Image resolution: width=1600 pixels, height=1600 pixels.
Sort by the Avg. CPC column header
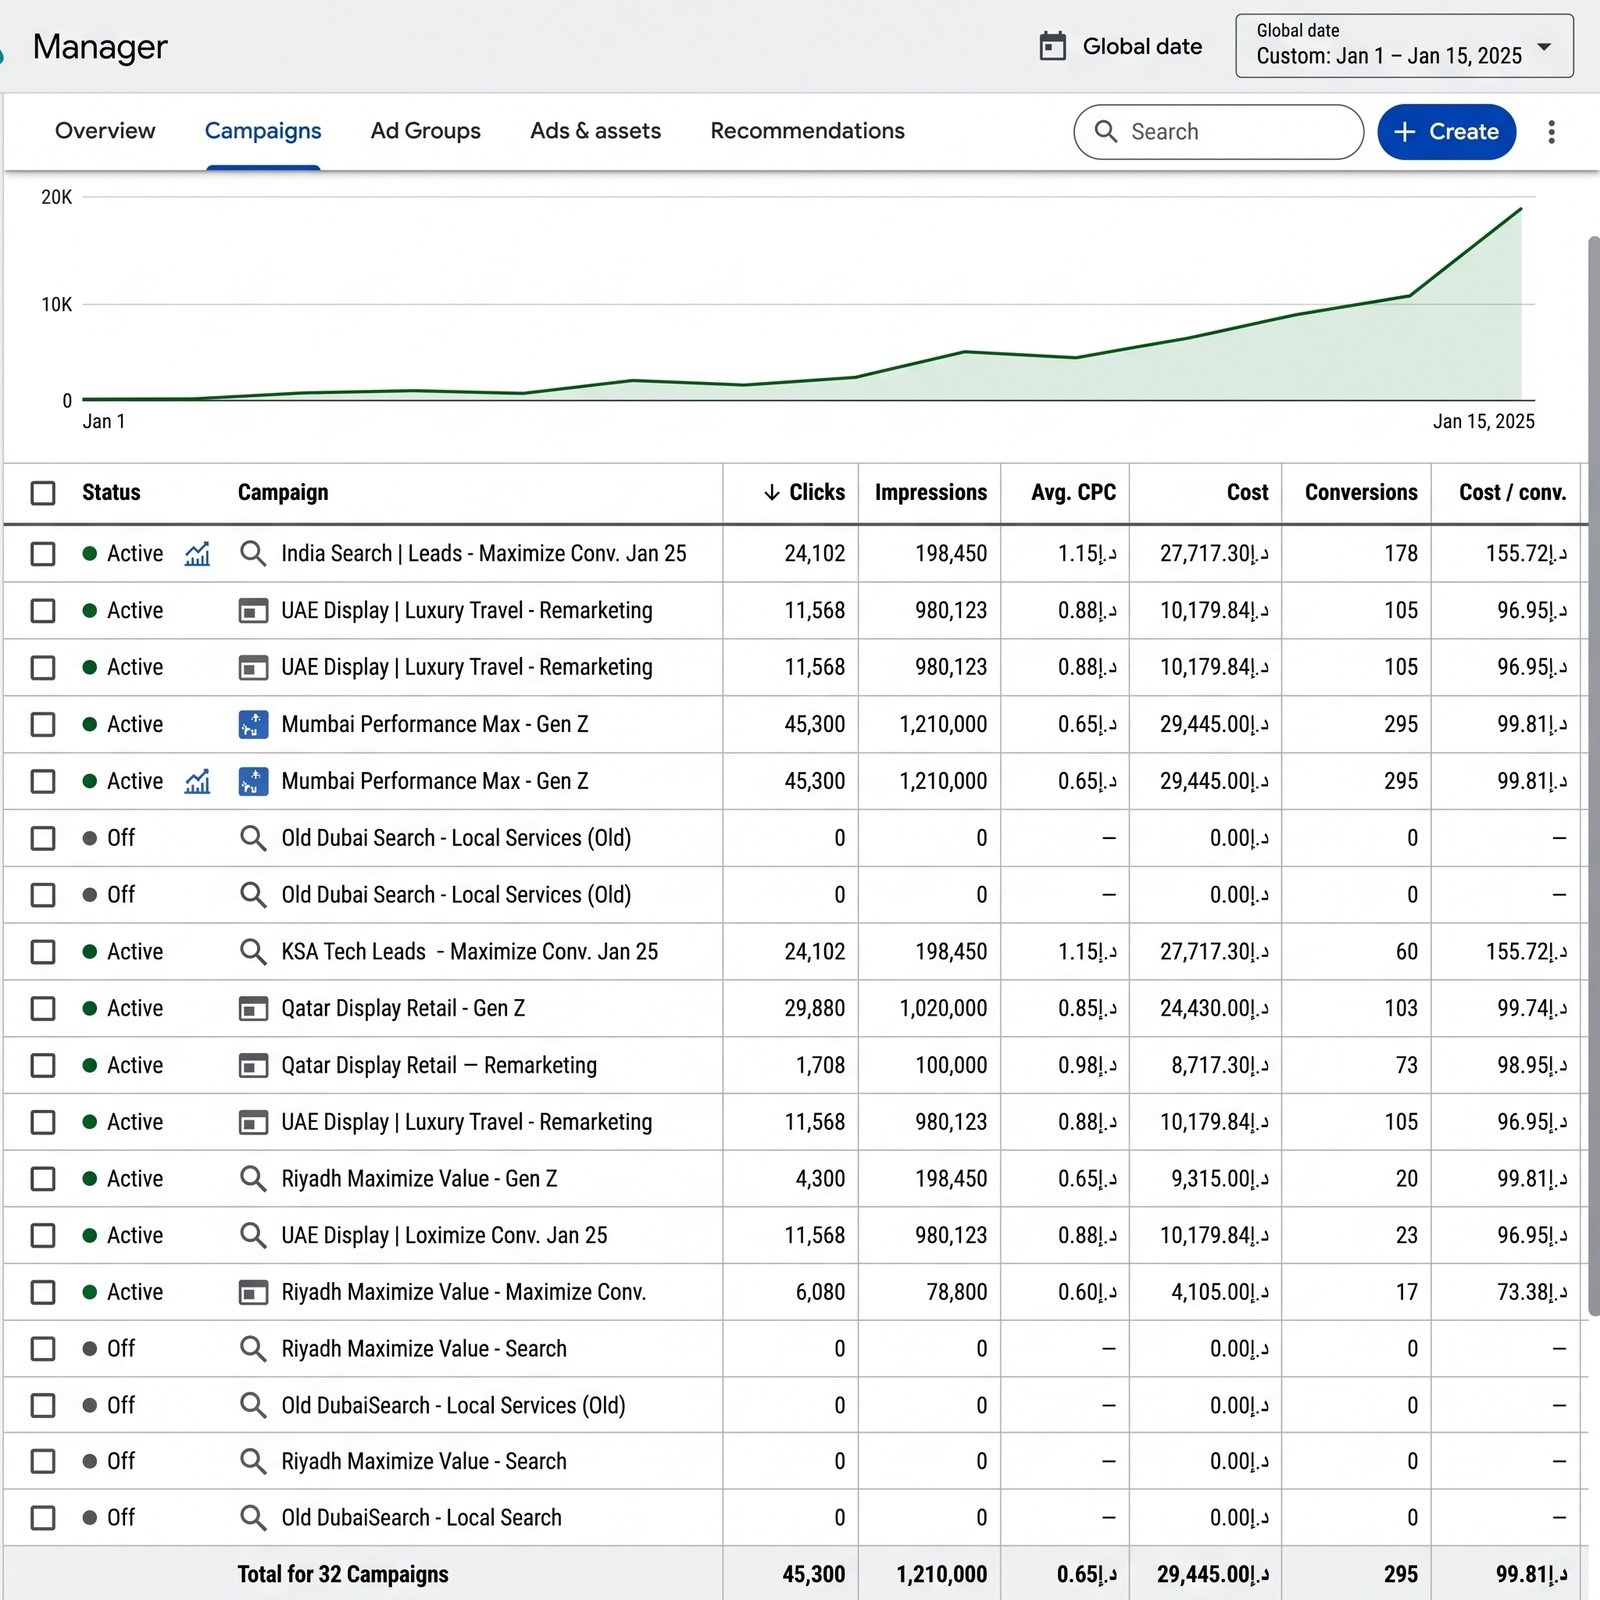tap(1073, 492)
